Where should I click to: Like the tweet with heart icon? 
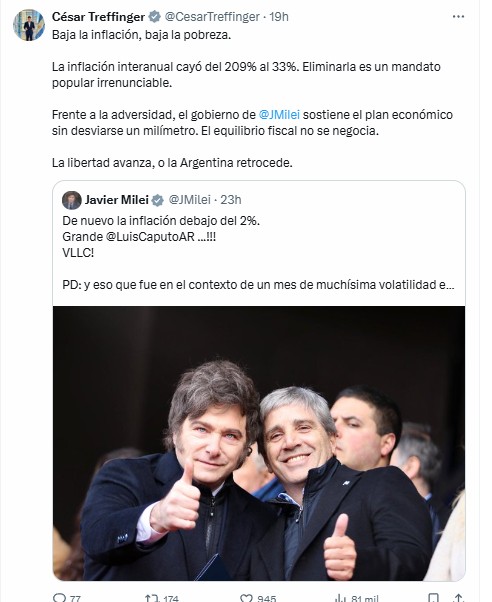pyautogui.click(x=246, y=598)
